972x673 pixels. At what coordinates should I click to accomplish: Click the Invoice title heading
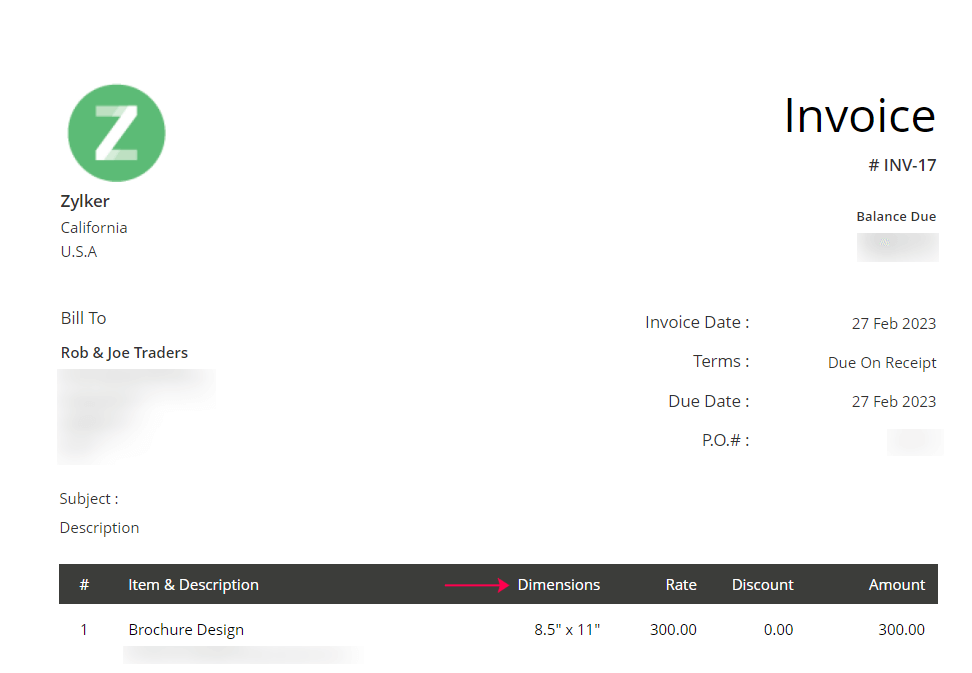tap(859, 116)
